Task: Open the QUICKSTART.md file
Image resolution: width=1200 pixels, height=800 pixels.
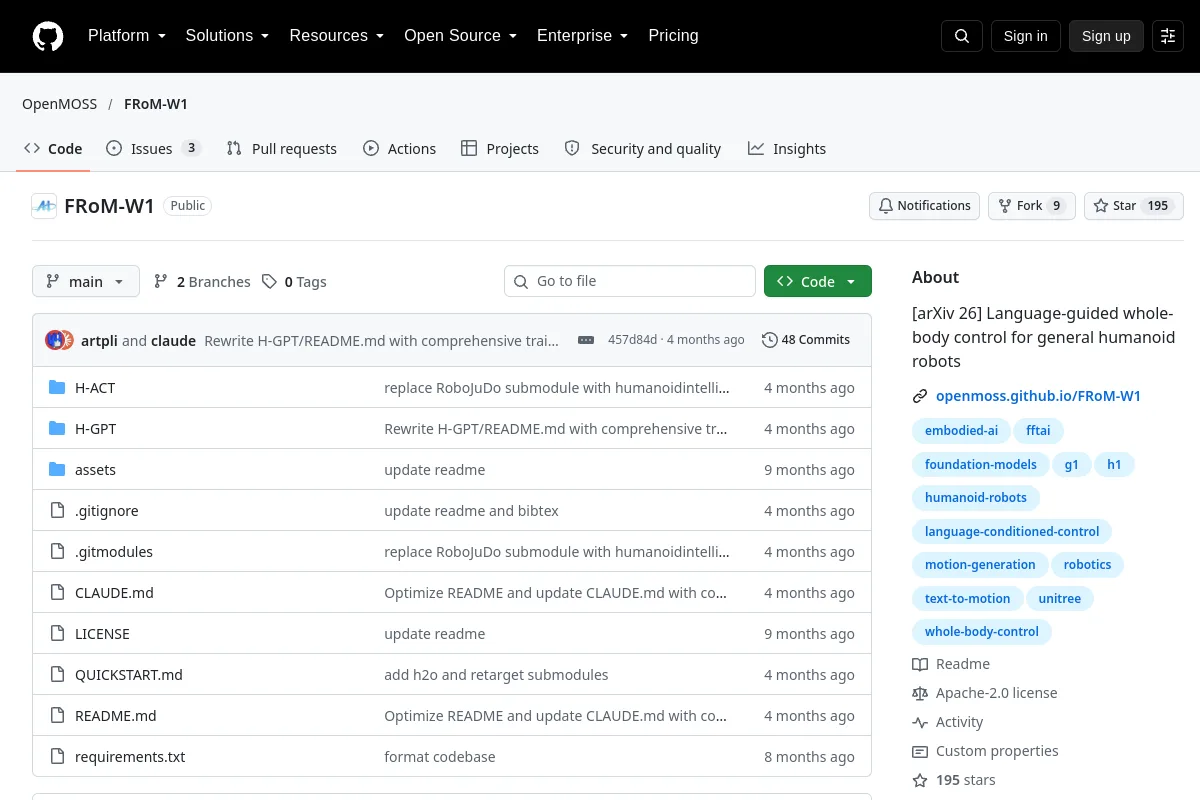Action: (x=129, y=675)
